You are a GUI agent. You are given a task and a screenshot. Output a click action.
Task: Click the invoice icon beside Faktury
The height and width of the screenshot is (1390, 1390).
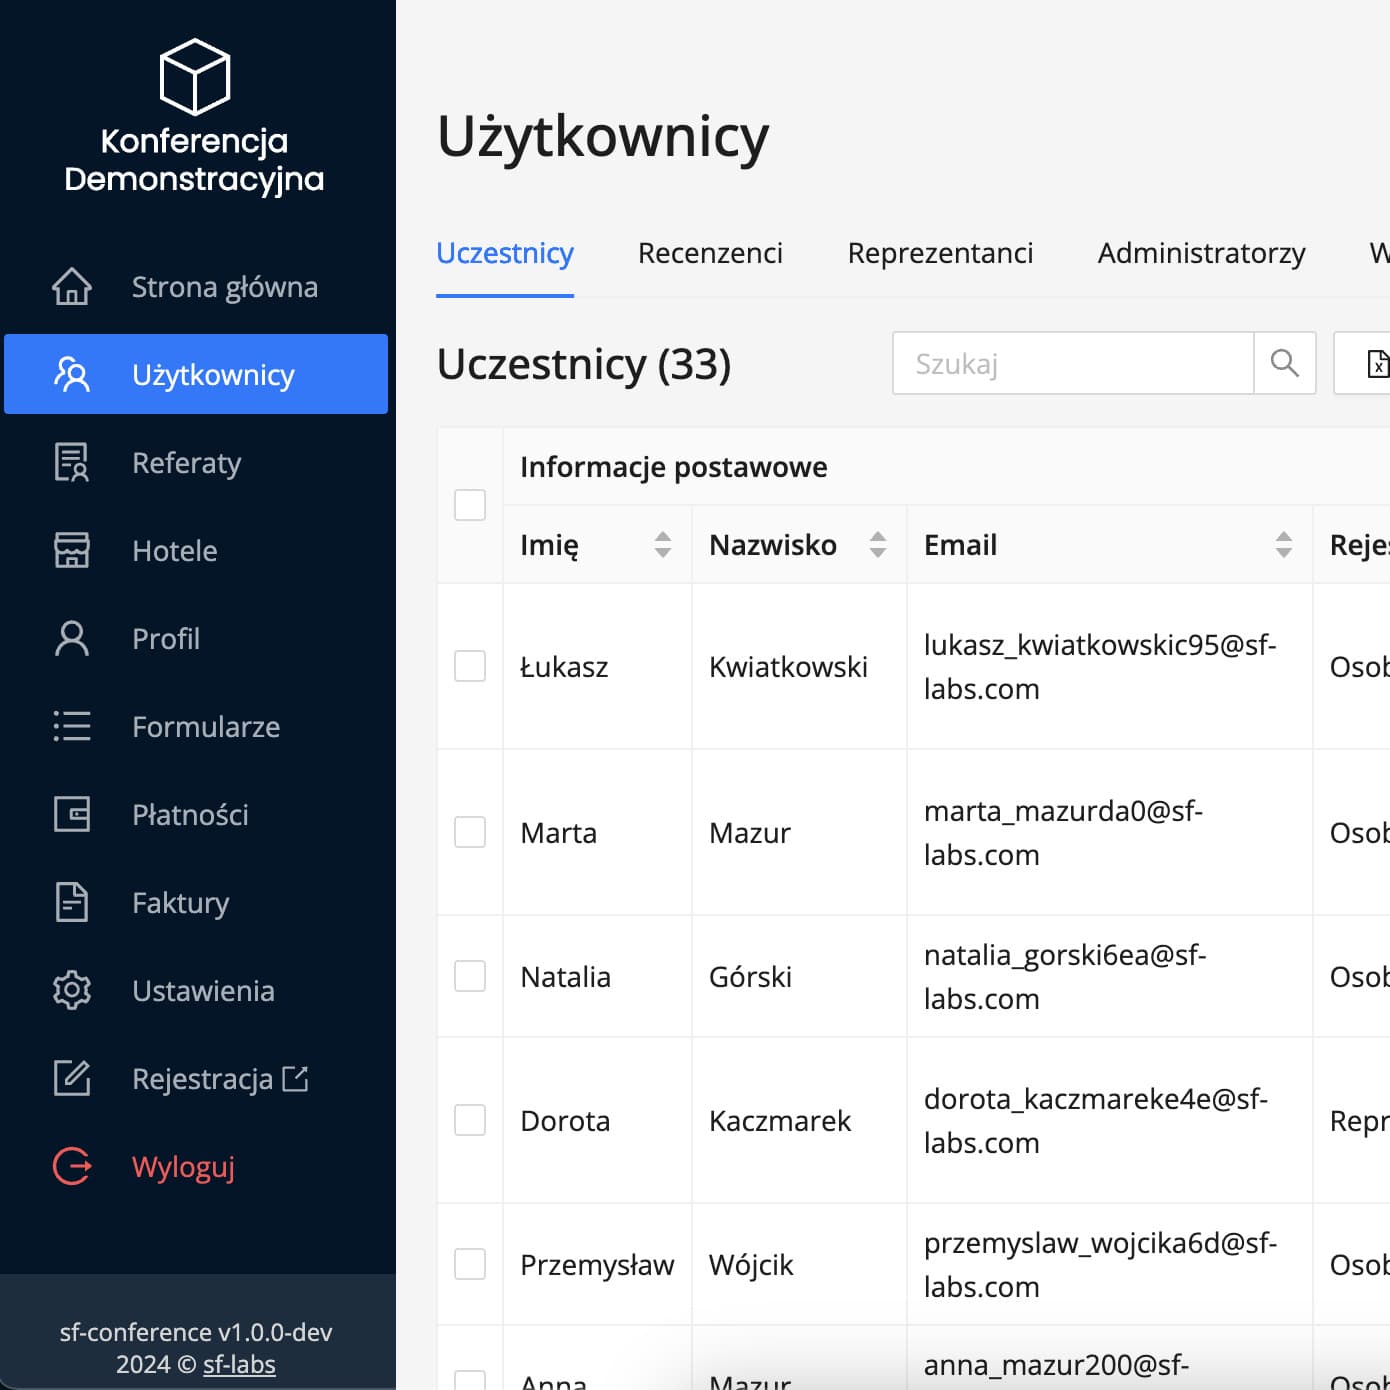[x=72, y=902]
